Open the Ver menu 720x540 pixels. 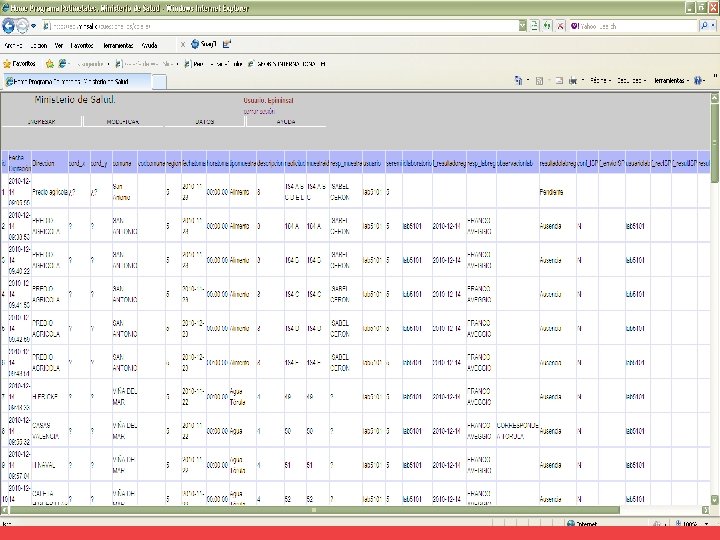59,45
